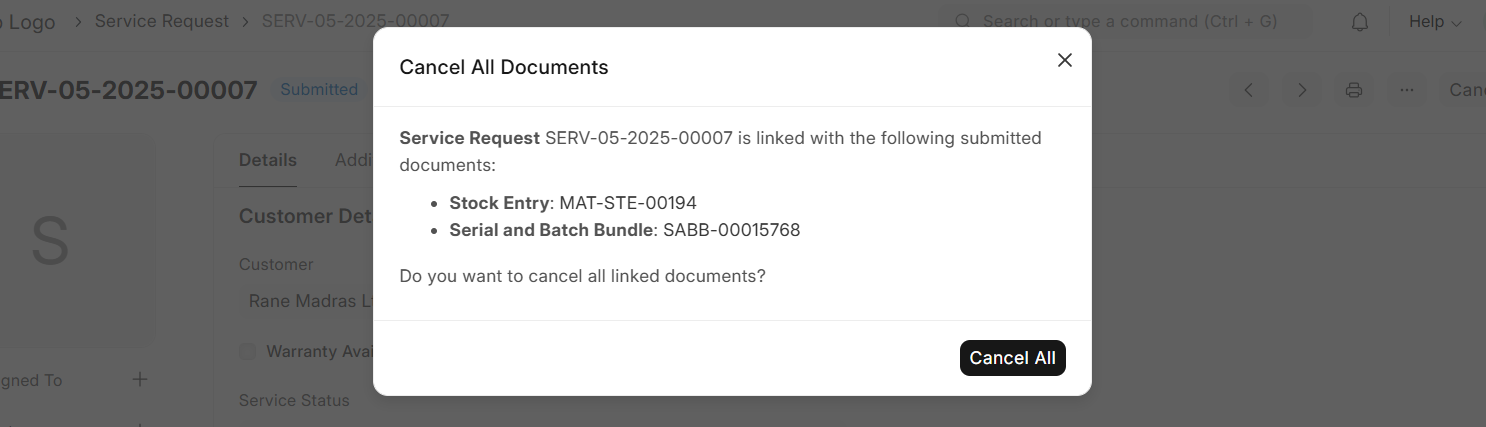This screenshot has height=427, width=1486.
Task: Open the notifications bell
Action: coord(1360,22)
